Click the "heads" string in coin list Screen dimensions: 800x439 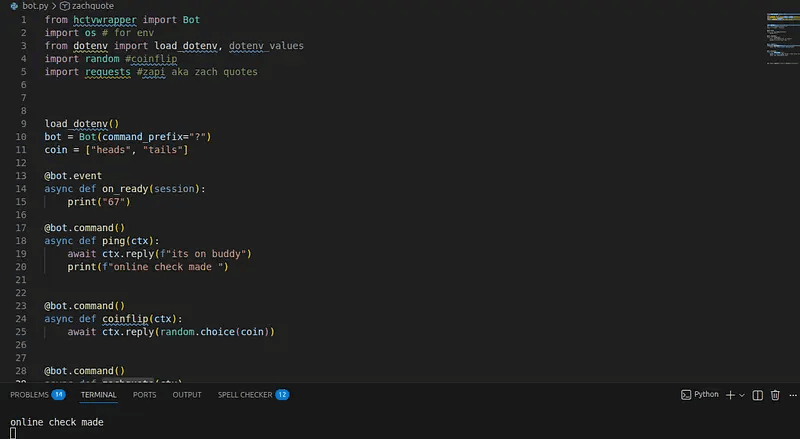(x=111, y=150)
